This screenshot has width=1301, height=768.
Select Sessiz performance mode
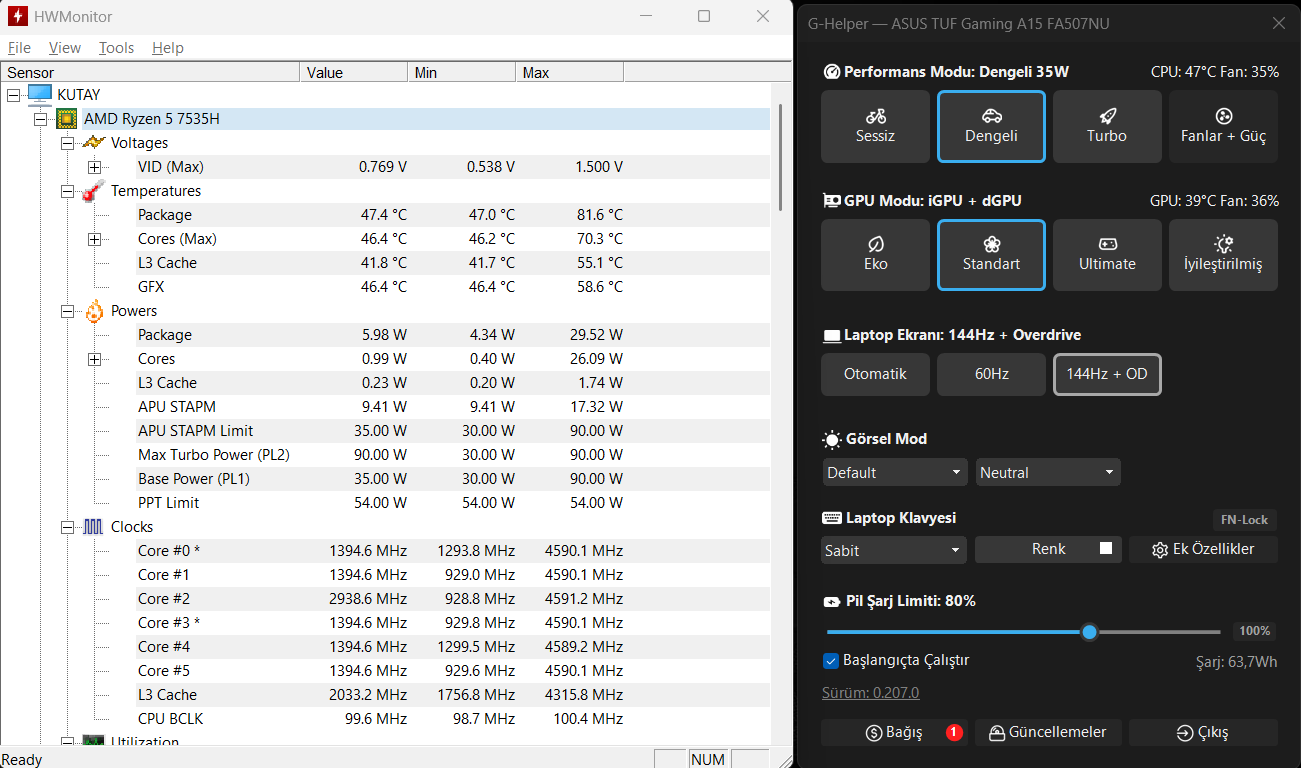point(875,126)
